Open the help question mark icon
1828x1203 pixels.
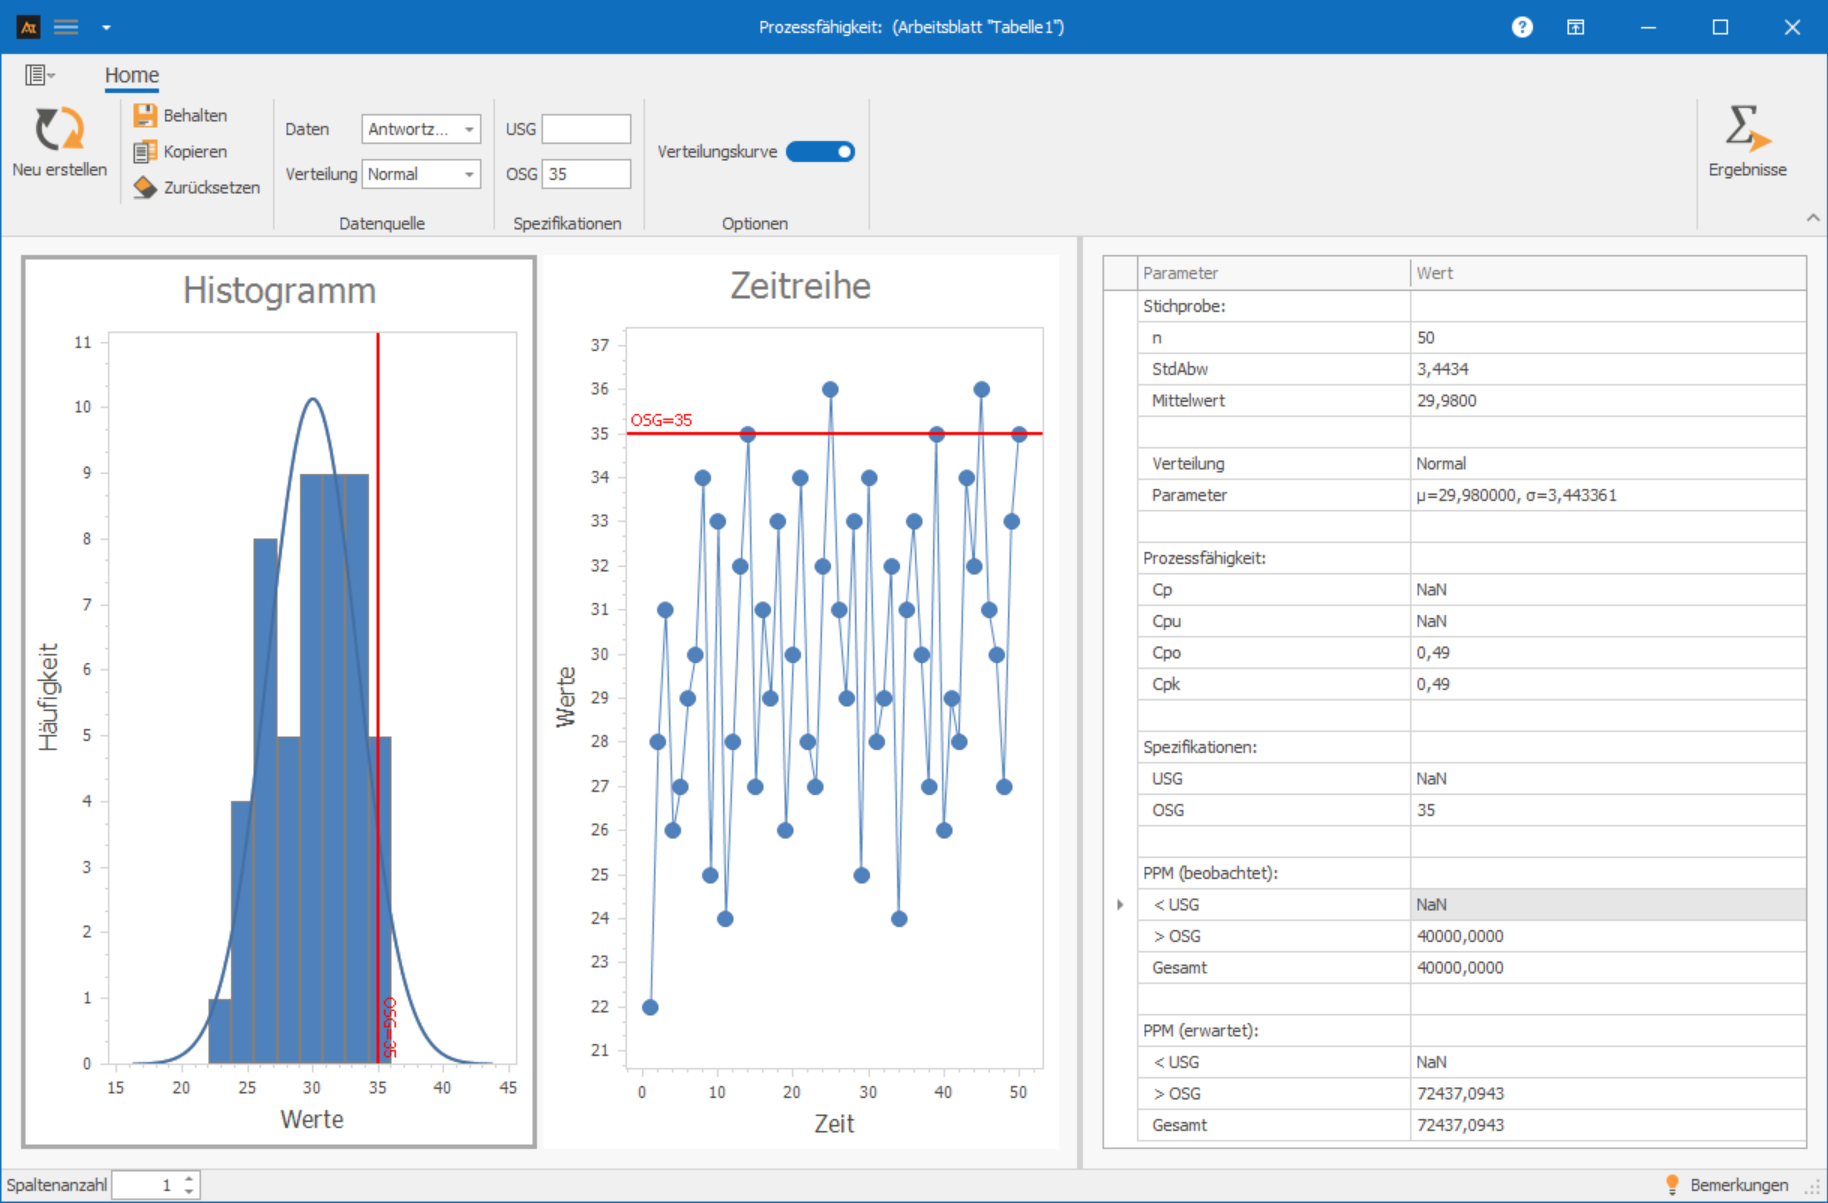tap(1521, 27)
